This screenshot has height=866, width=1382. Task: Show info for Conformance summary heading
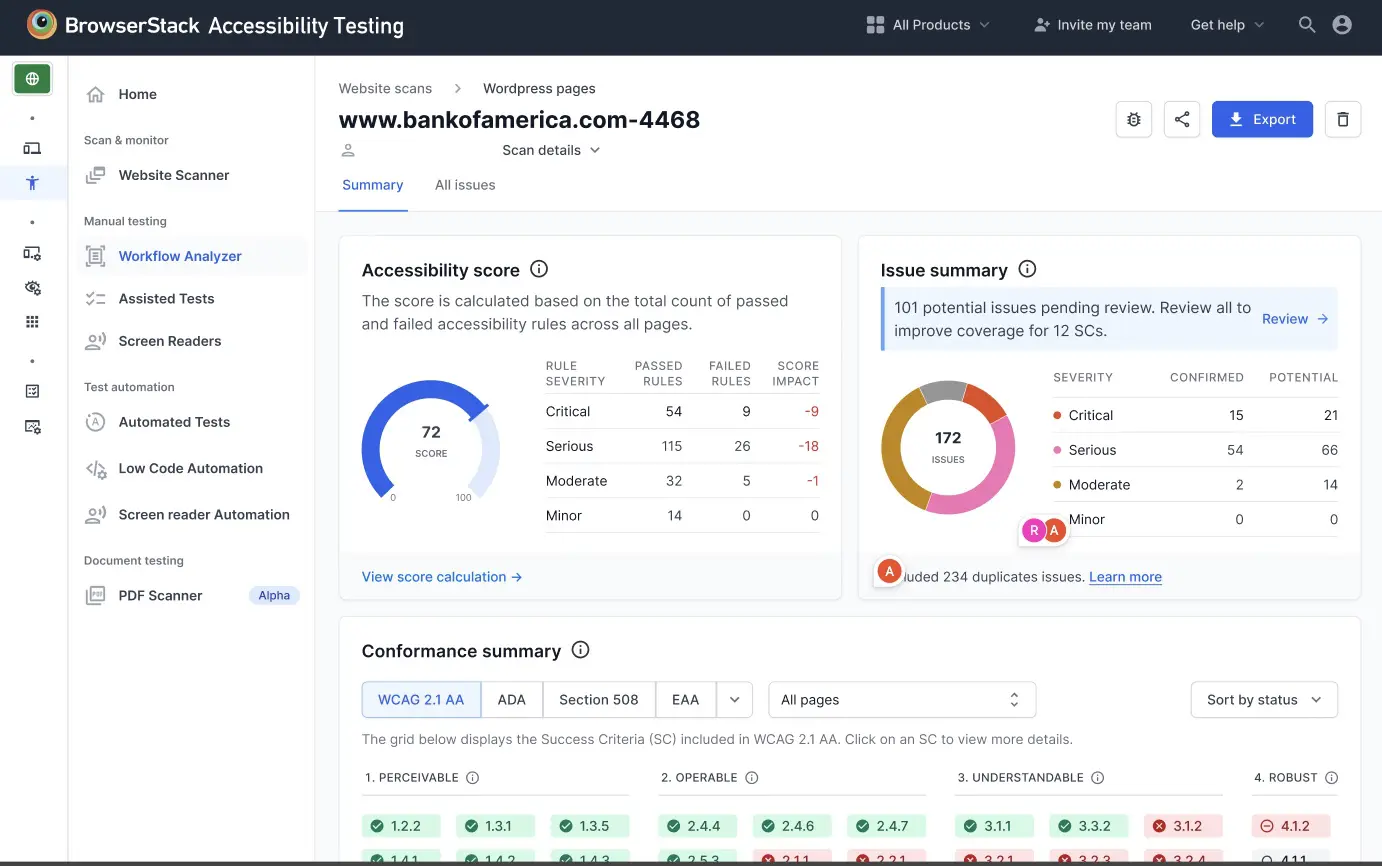coord(580,650)
